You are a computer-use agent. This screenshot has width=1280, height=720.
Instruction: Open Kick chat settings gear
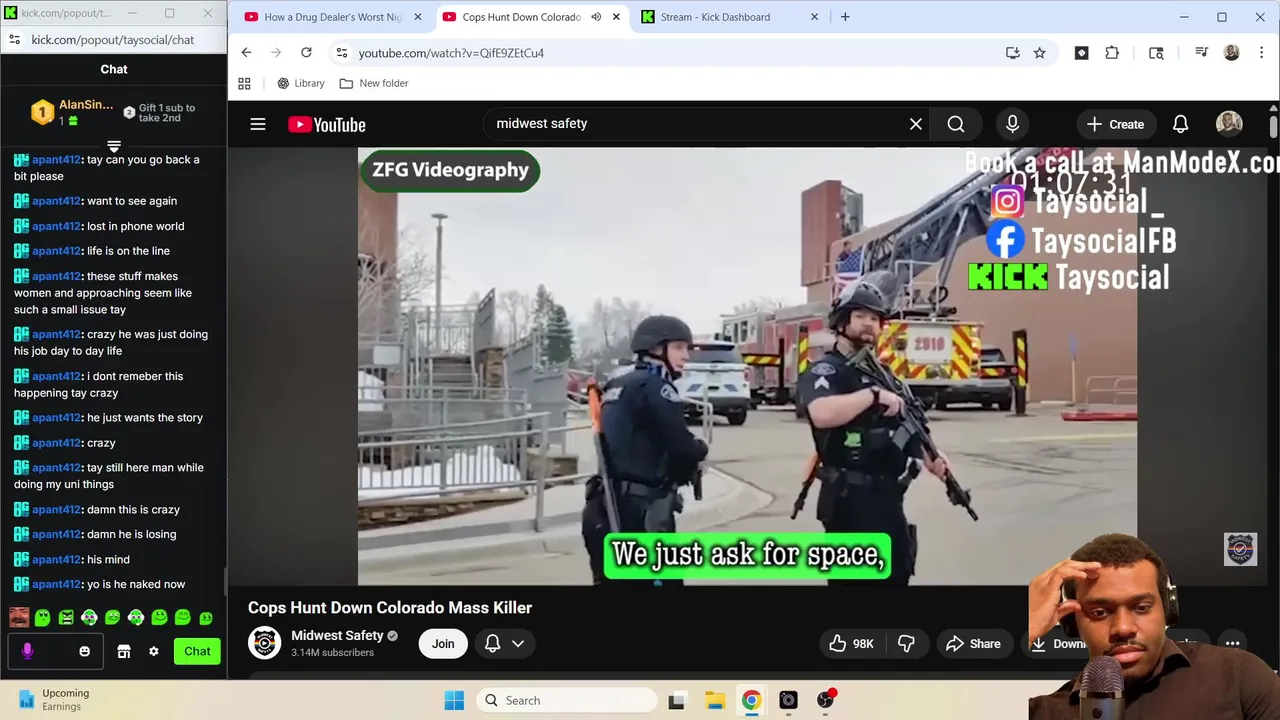[153, 652]
